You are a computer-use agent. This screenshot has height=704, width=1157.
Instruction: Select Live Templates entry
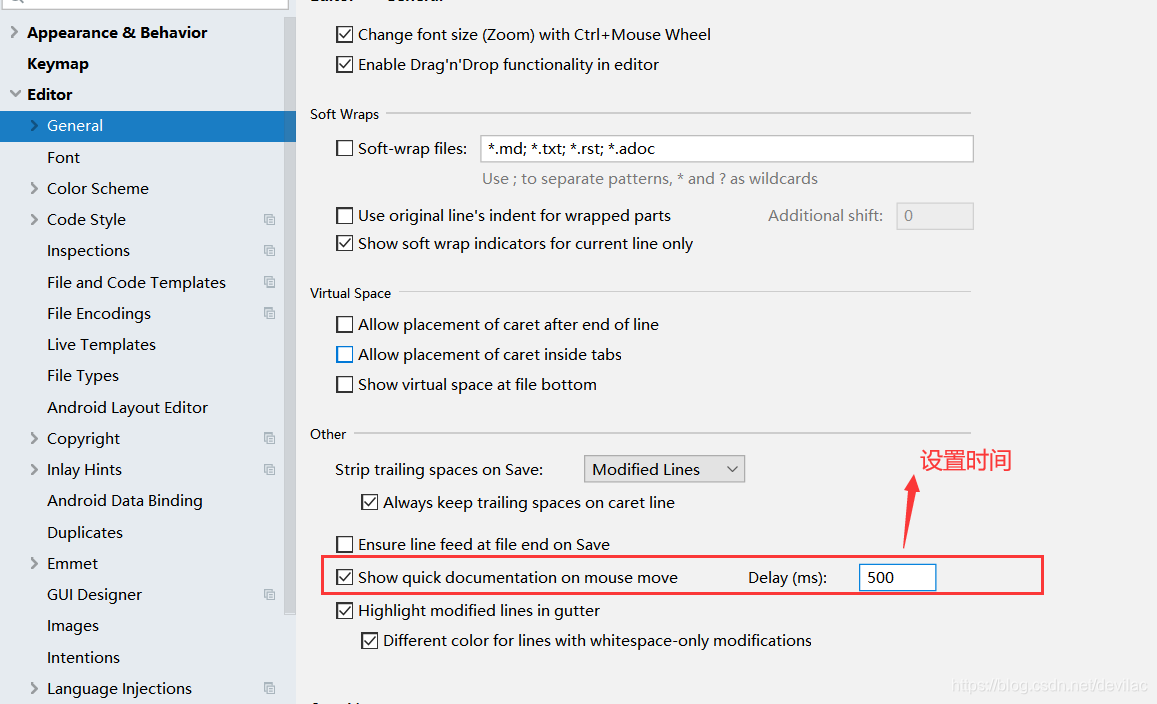pyautogui.click(x=101, y=345)
